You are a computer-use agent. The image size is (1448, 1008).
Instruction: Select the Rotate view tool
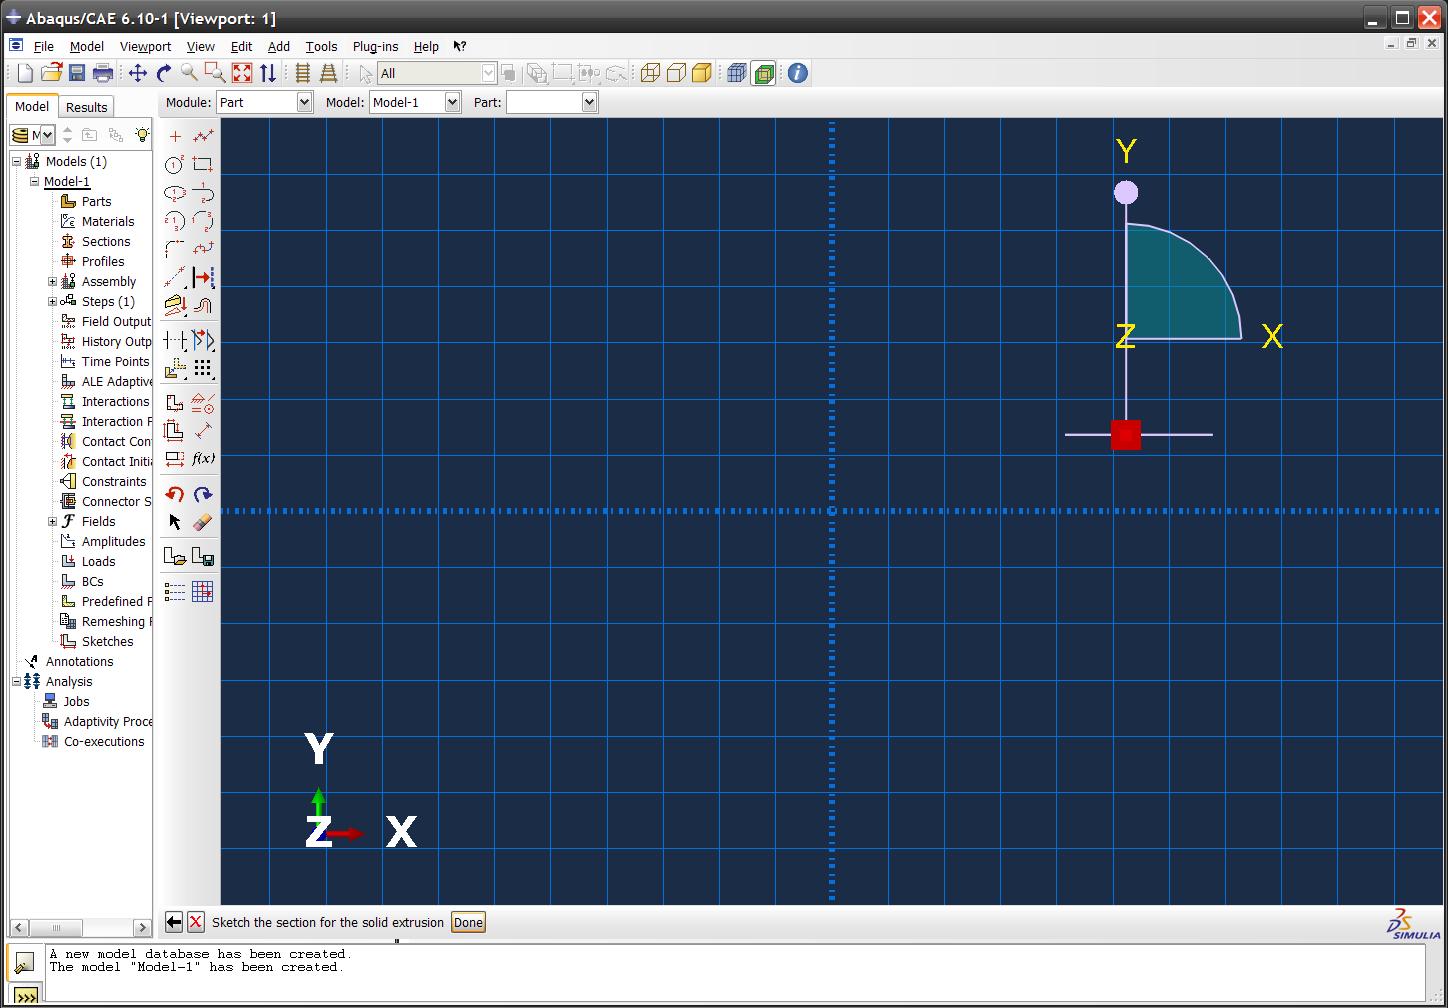[x=163, y=73]
